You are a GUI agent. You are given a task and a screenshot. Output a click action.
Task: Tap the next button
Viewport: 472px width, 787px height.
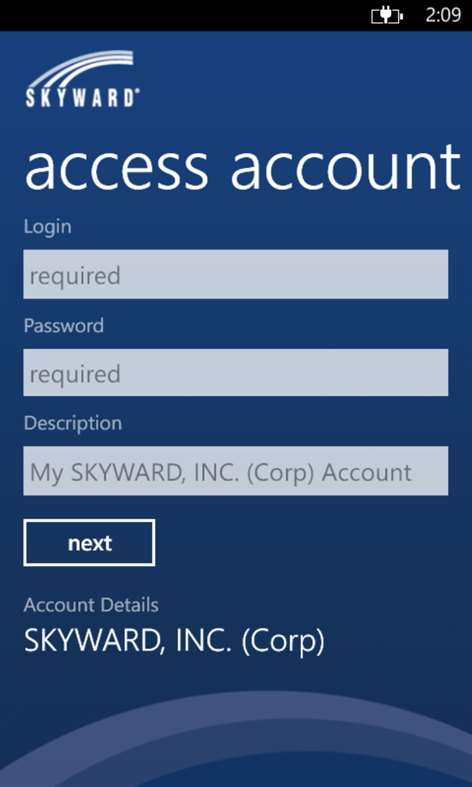tap(89, 543)
